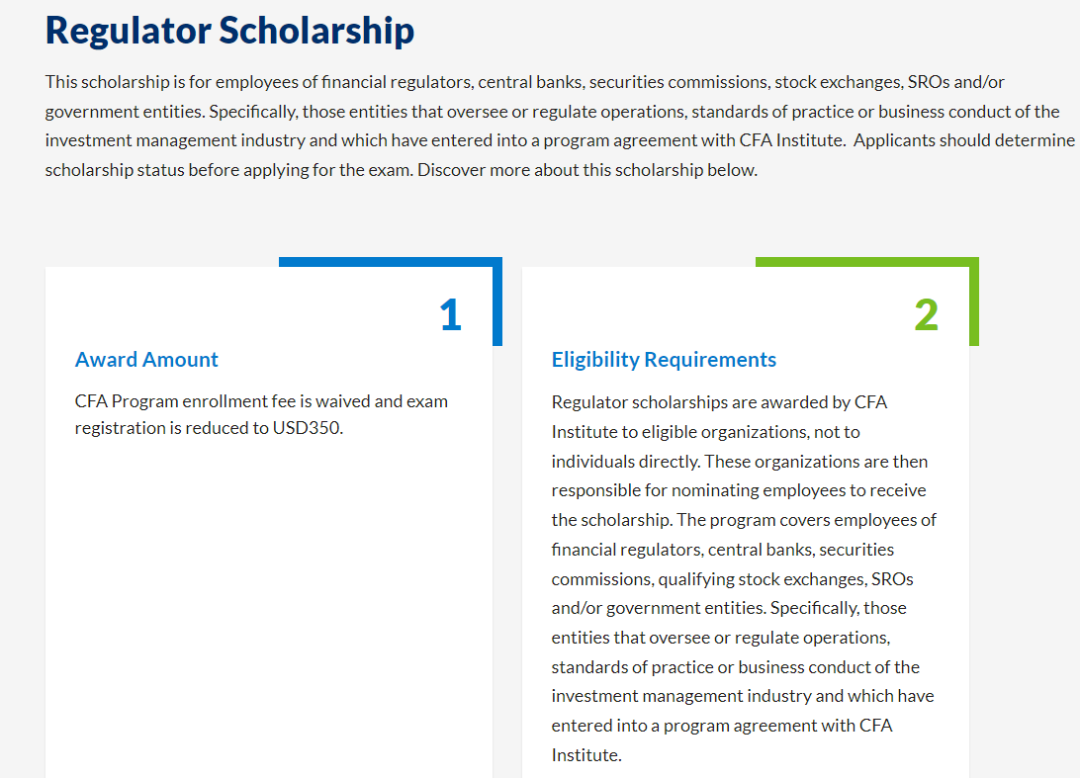Viewport: 1080px width, 778px height.
Task: Click the "Discover more about this scholarship below" sentence
Action: coord(587,170)
